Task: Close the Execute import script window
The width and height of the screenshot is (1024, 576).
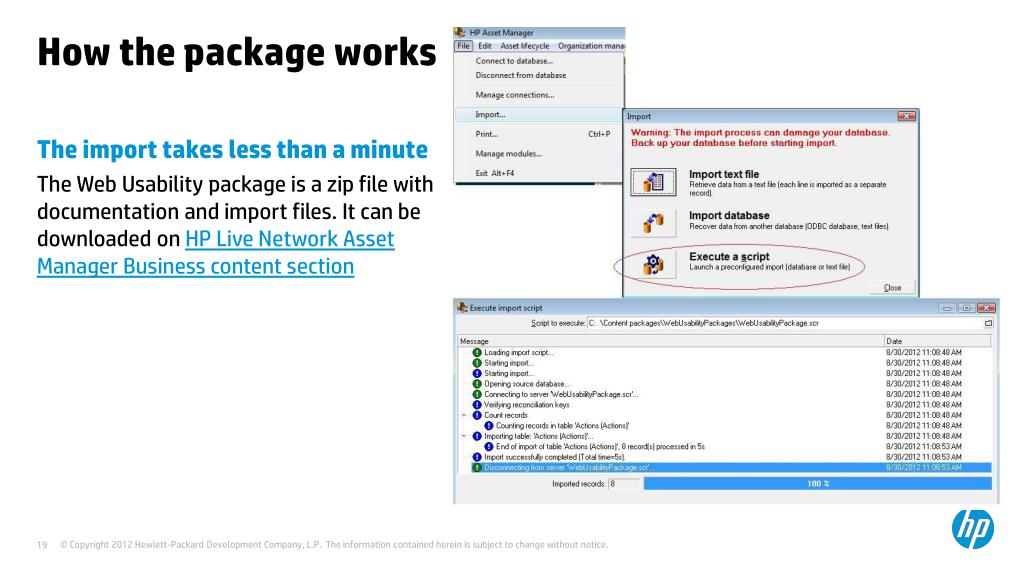Action: 986,308
